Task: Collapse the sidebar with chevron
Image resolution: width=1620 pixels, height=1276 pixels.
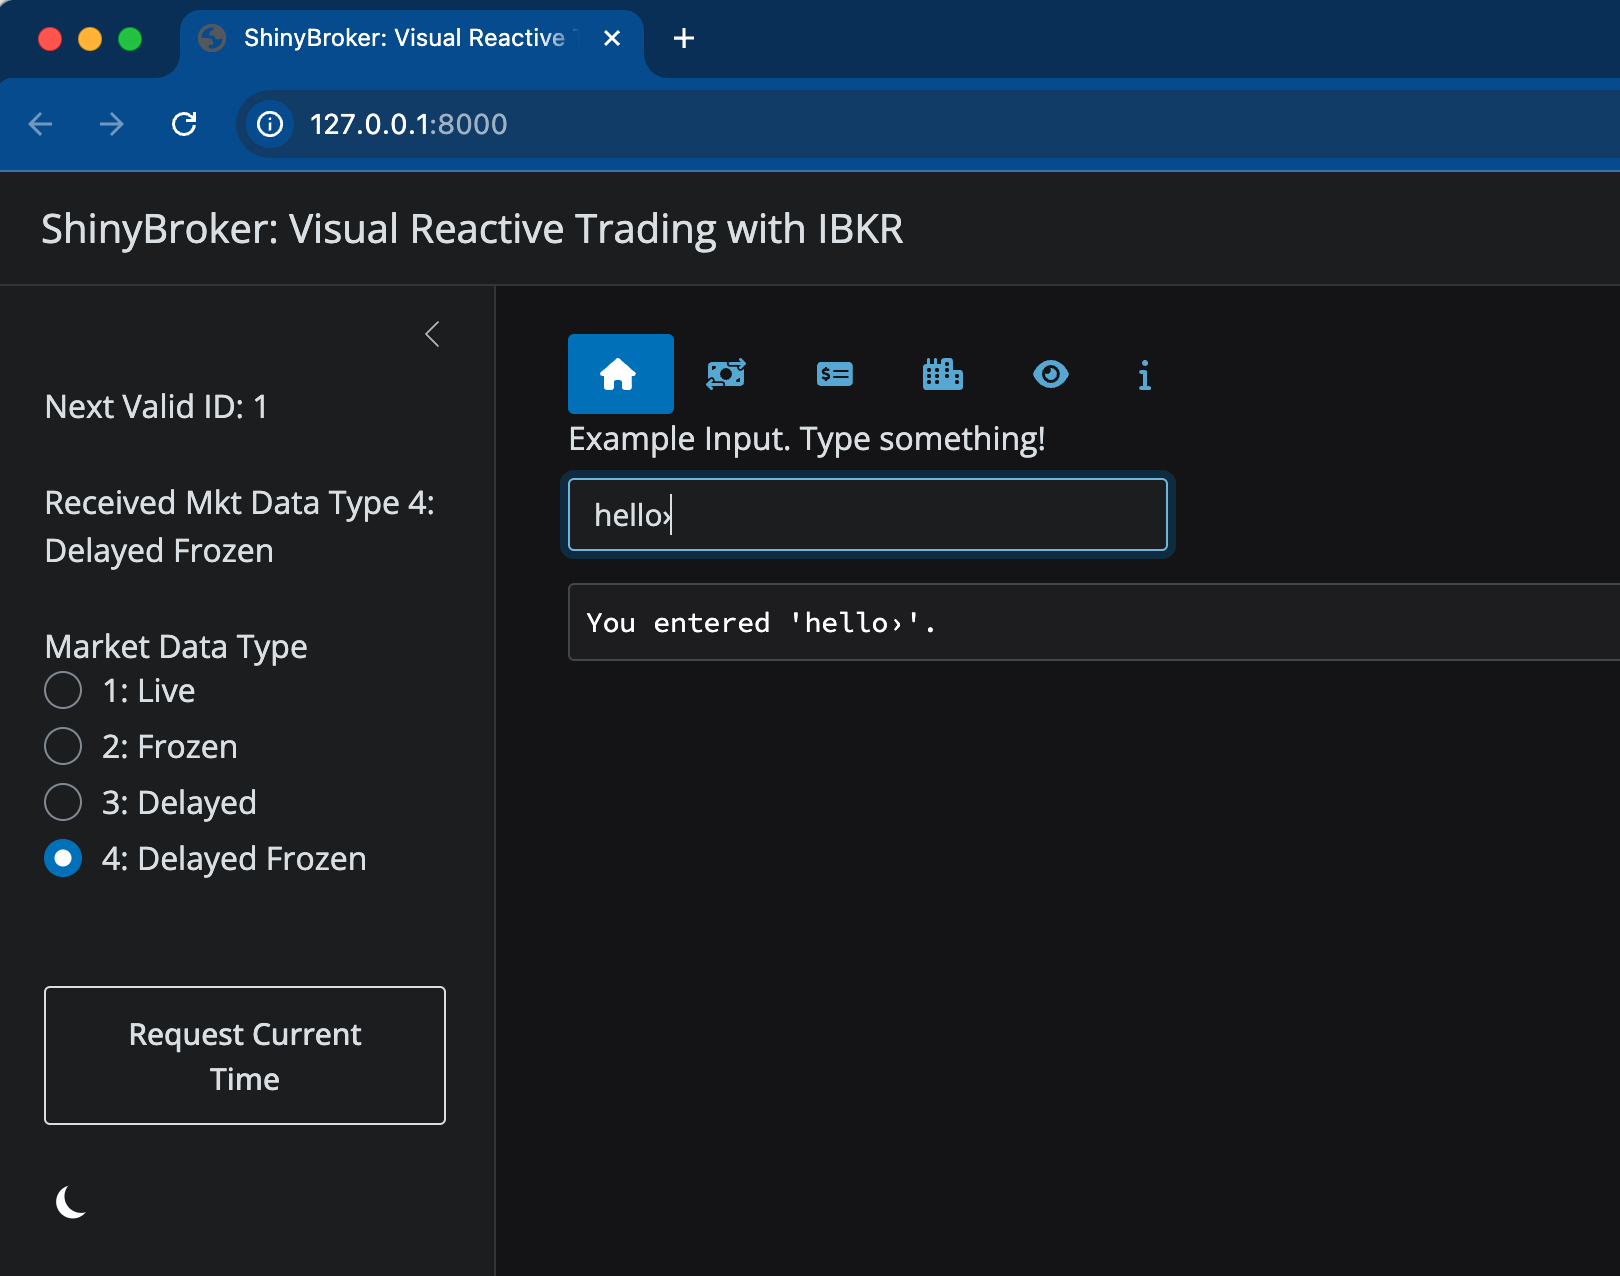Action: pos(432,334)
